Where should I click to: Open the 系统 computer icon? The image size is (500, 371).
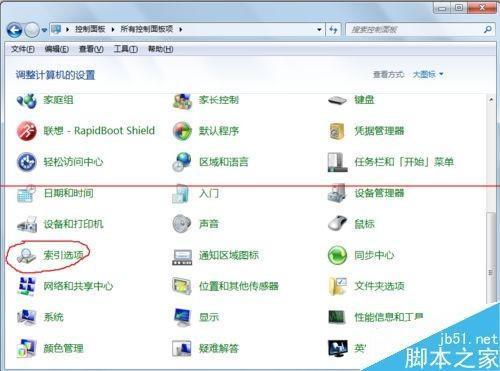coord(27,317)
